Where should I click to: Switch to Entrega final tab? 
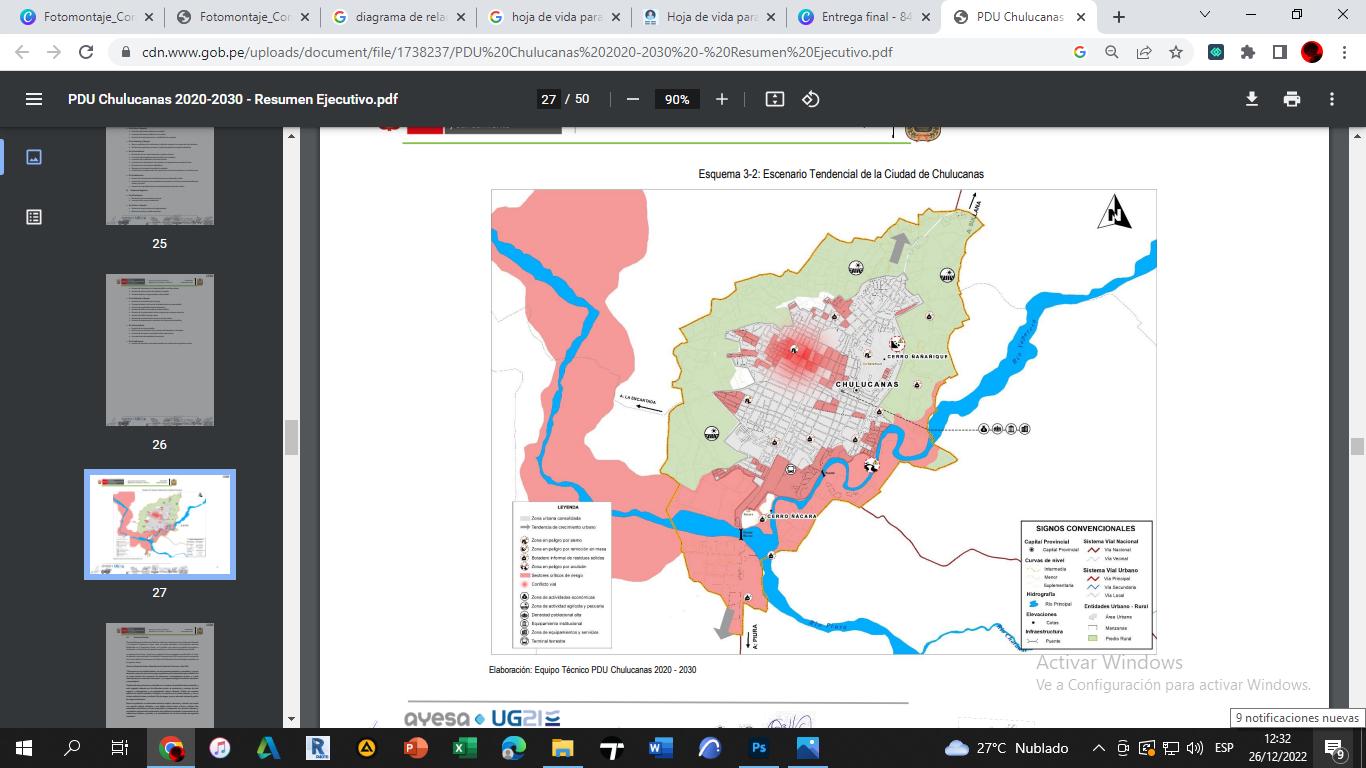click(x=864, y=17)
